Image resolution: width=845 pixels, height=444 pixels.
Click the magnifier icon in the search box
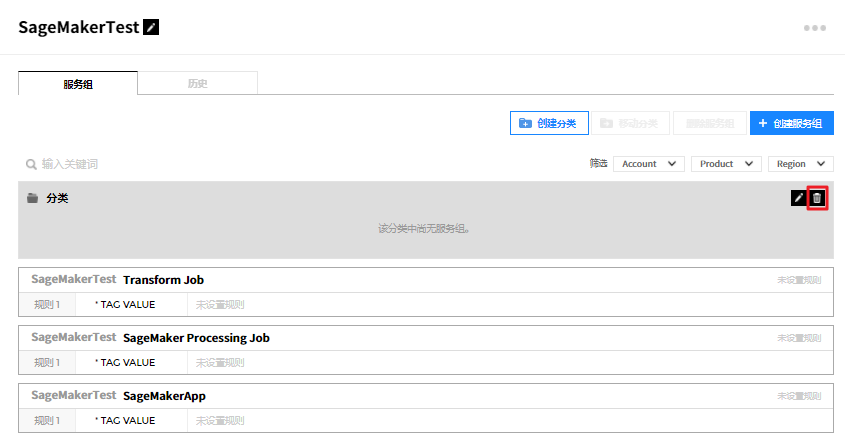tap(32, 164)
